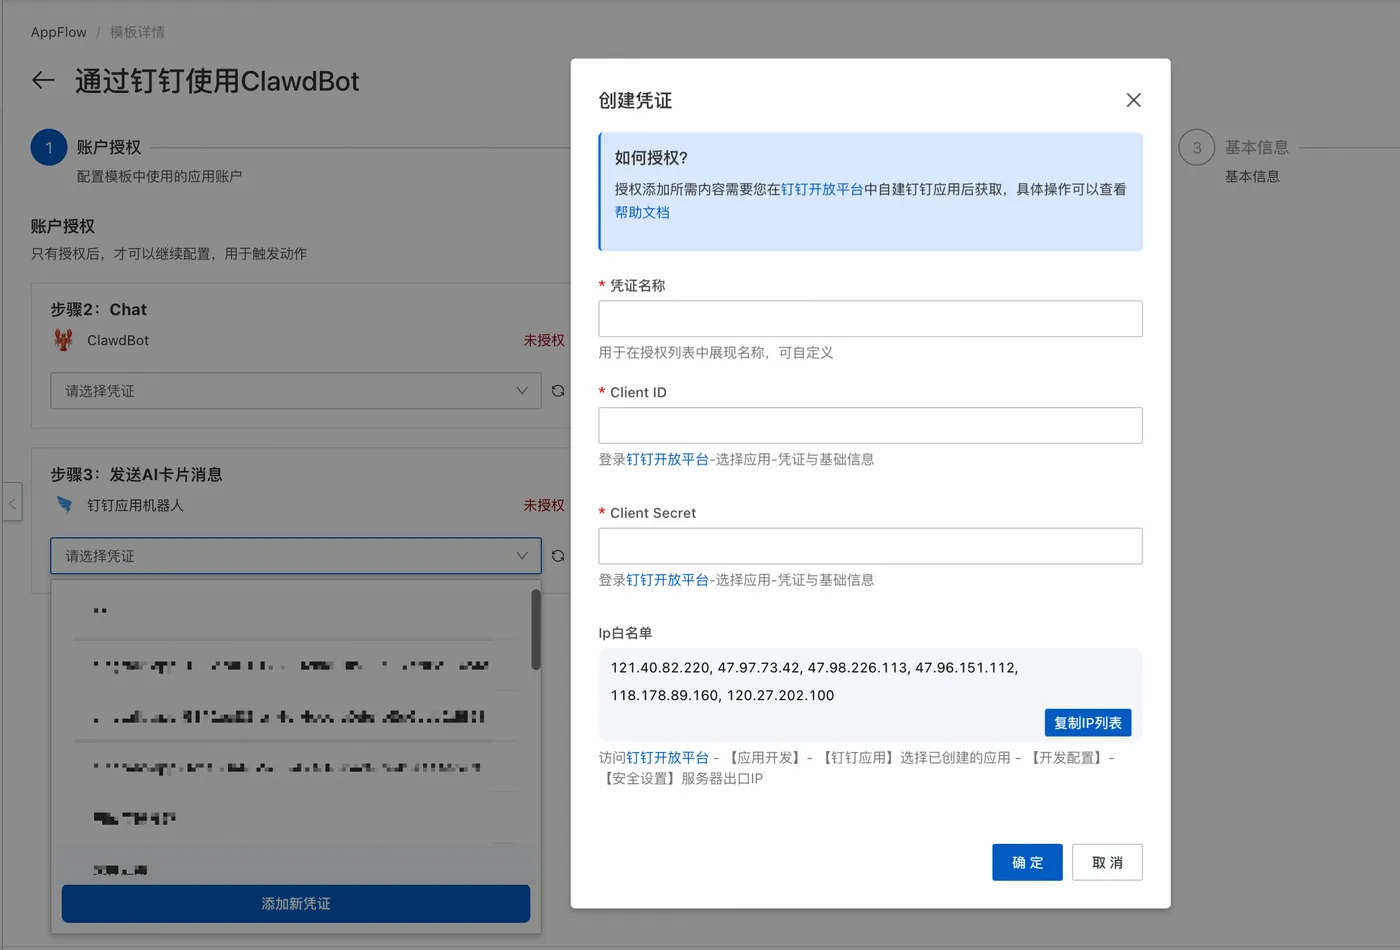The width and height of the screenshot is (1400, 950).
Task: Click the 钉钉应用机器人 bird icon
Action: coord(64,505)
